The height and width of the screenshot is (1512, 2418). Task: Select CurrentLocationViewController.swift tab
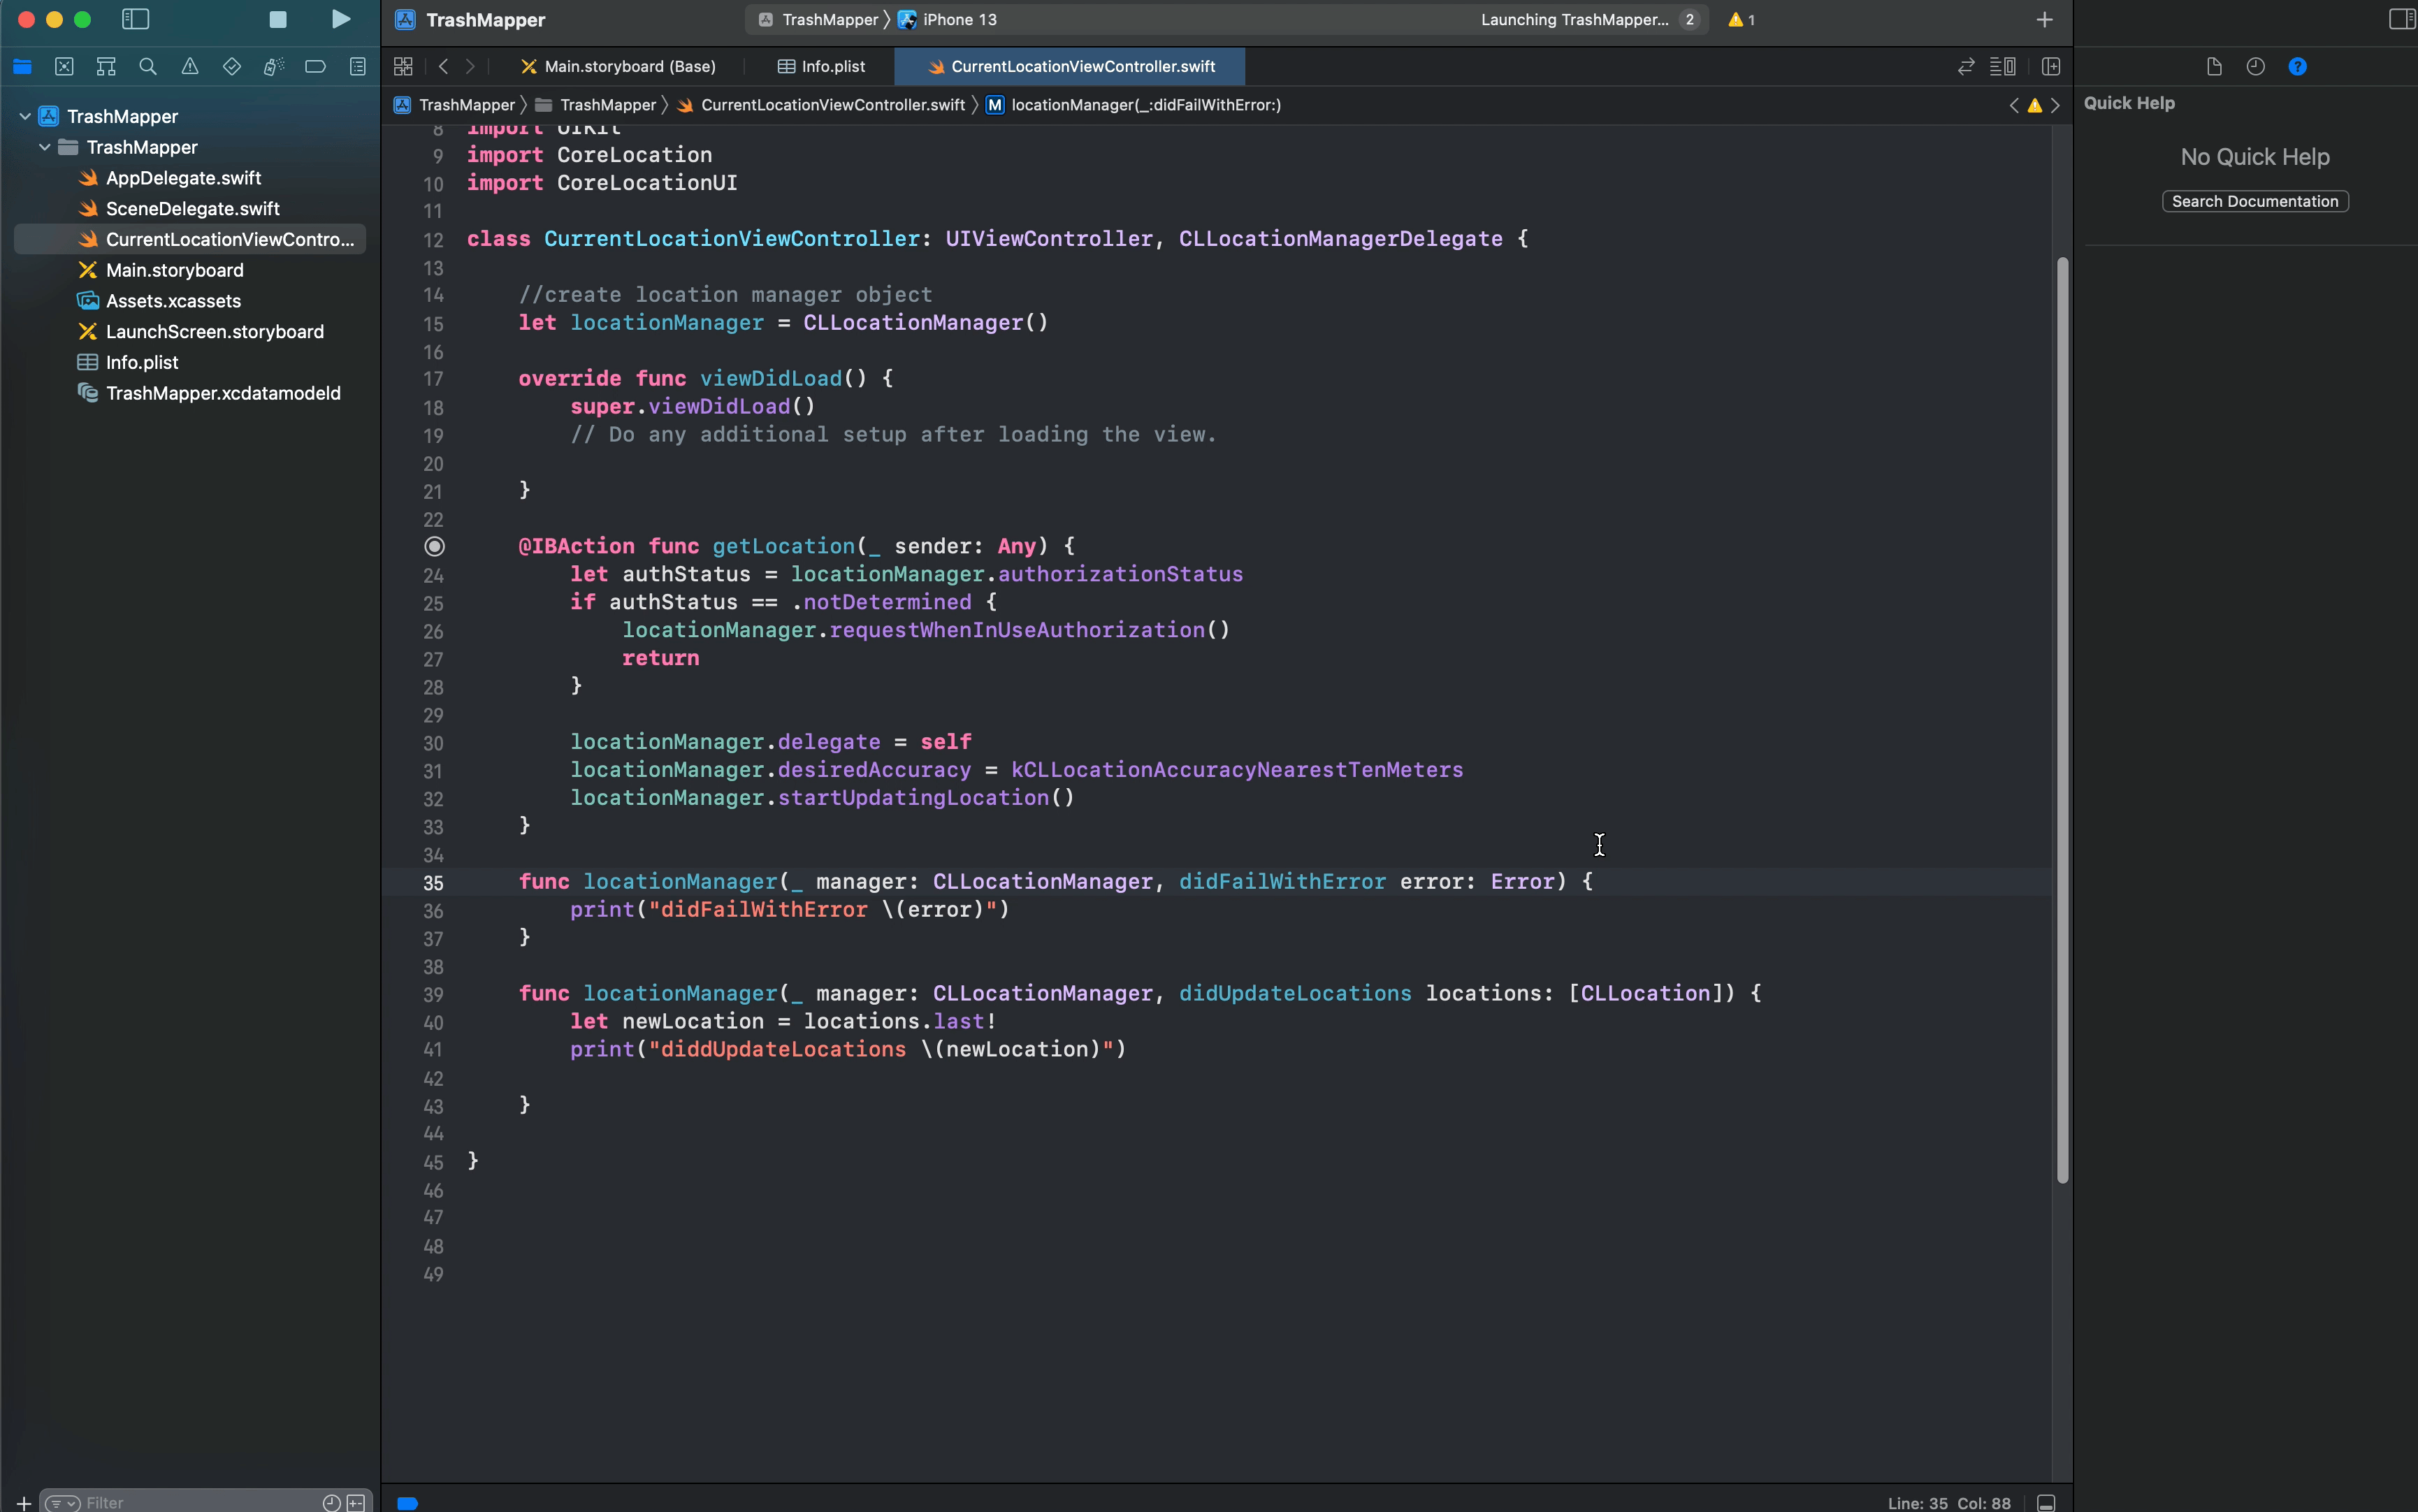pos(1070,66)
